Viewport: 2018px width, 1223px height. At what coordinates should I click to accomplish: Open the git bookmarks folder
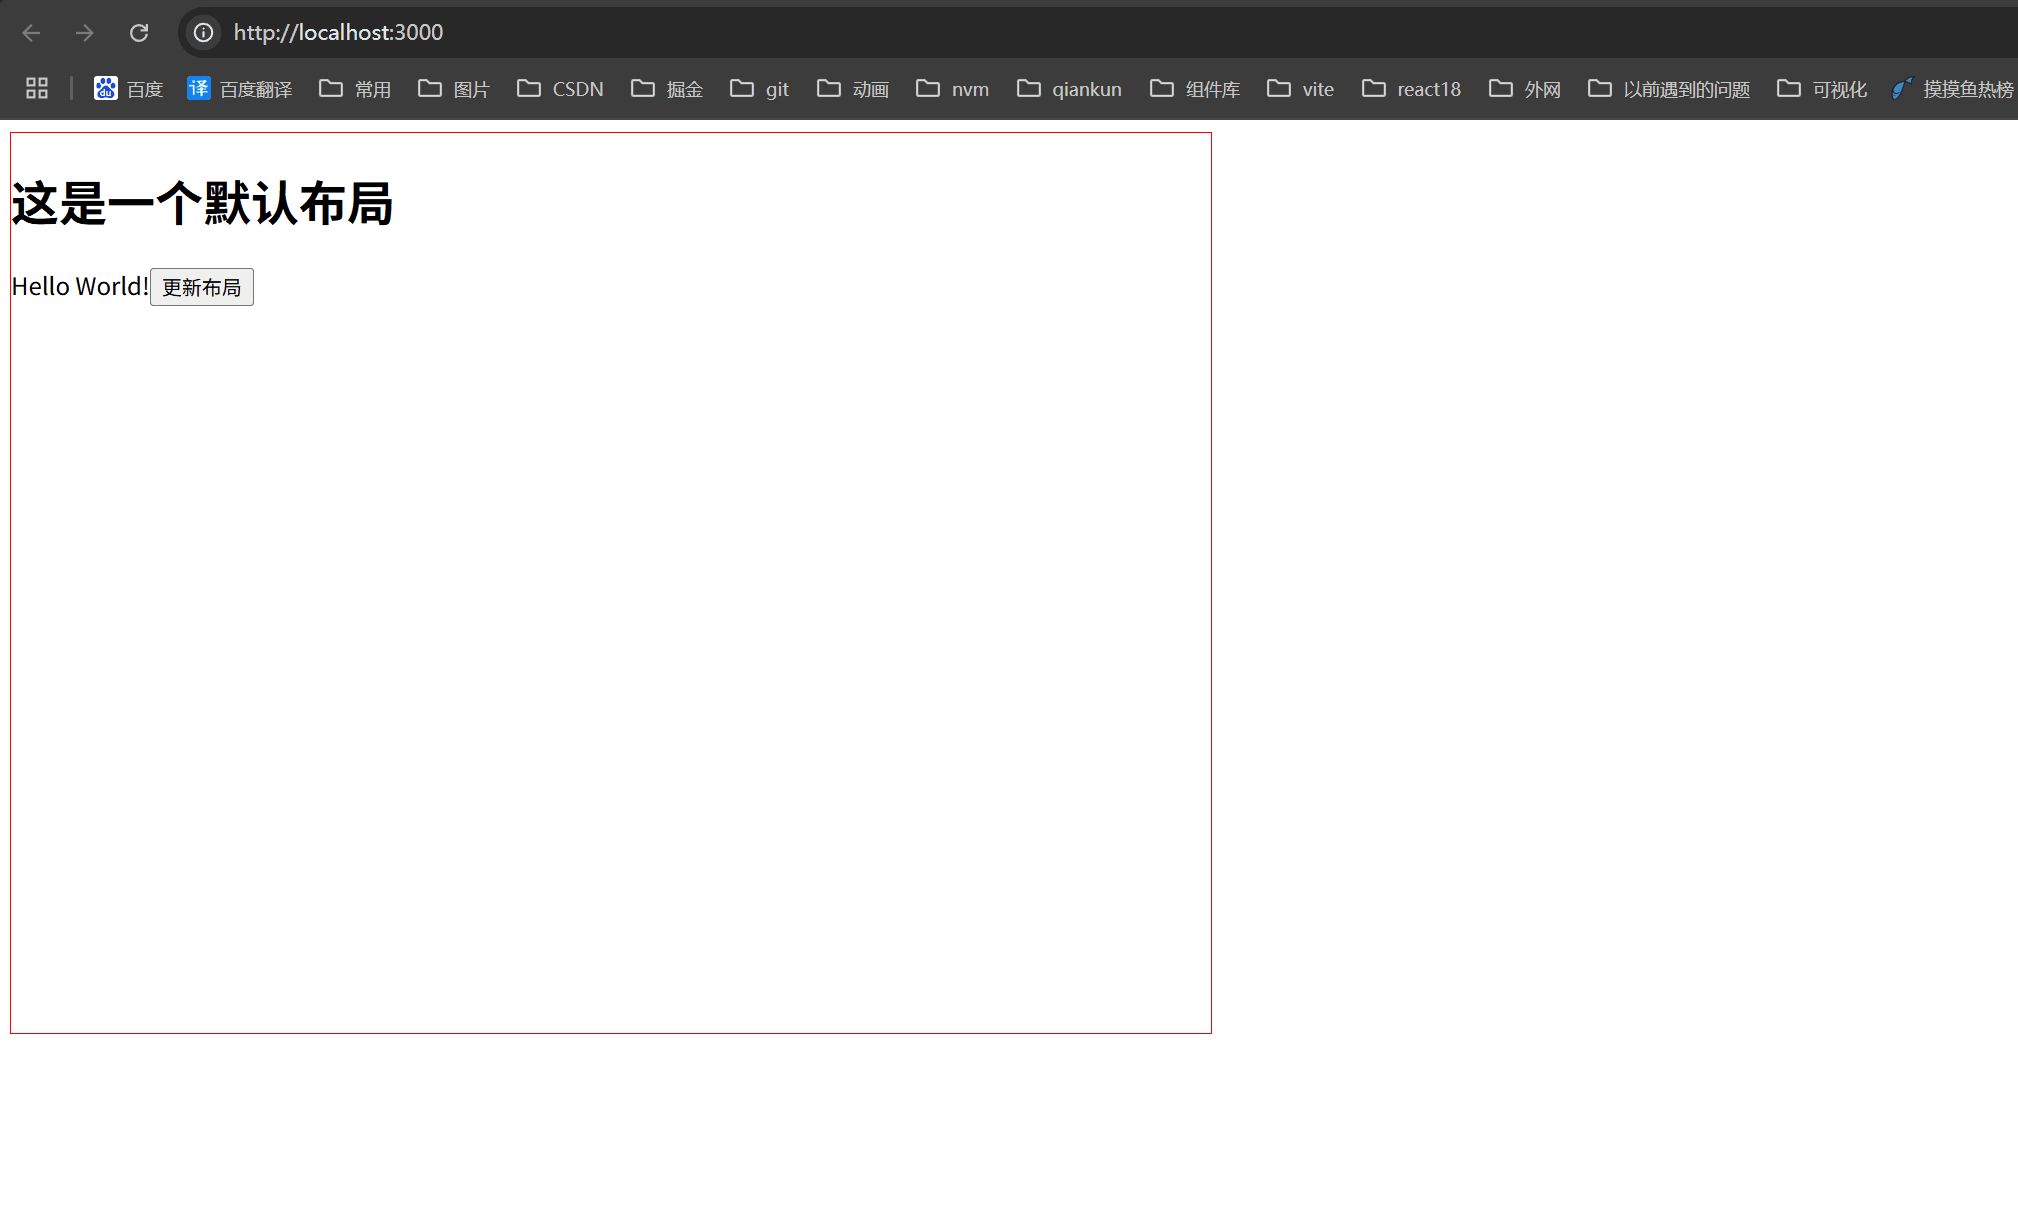(x=759, y=88)
